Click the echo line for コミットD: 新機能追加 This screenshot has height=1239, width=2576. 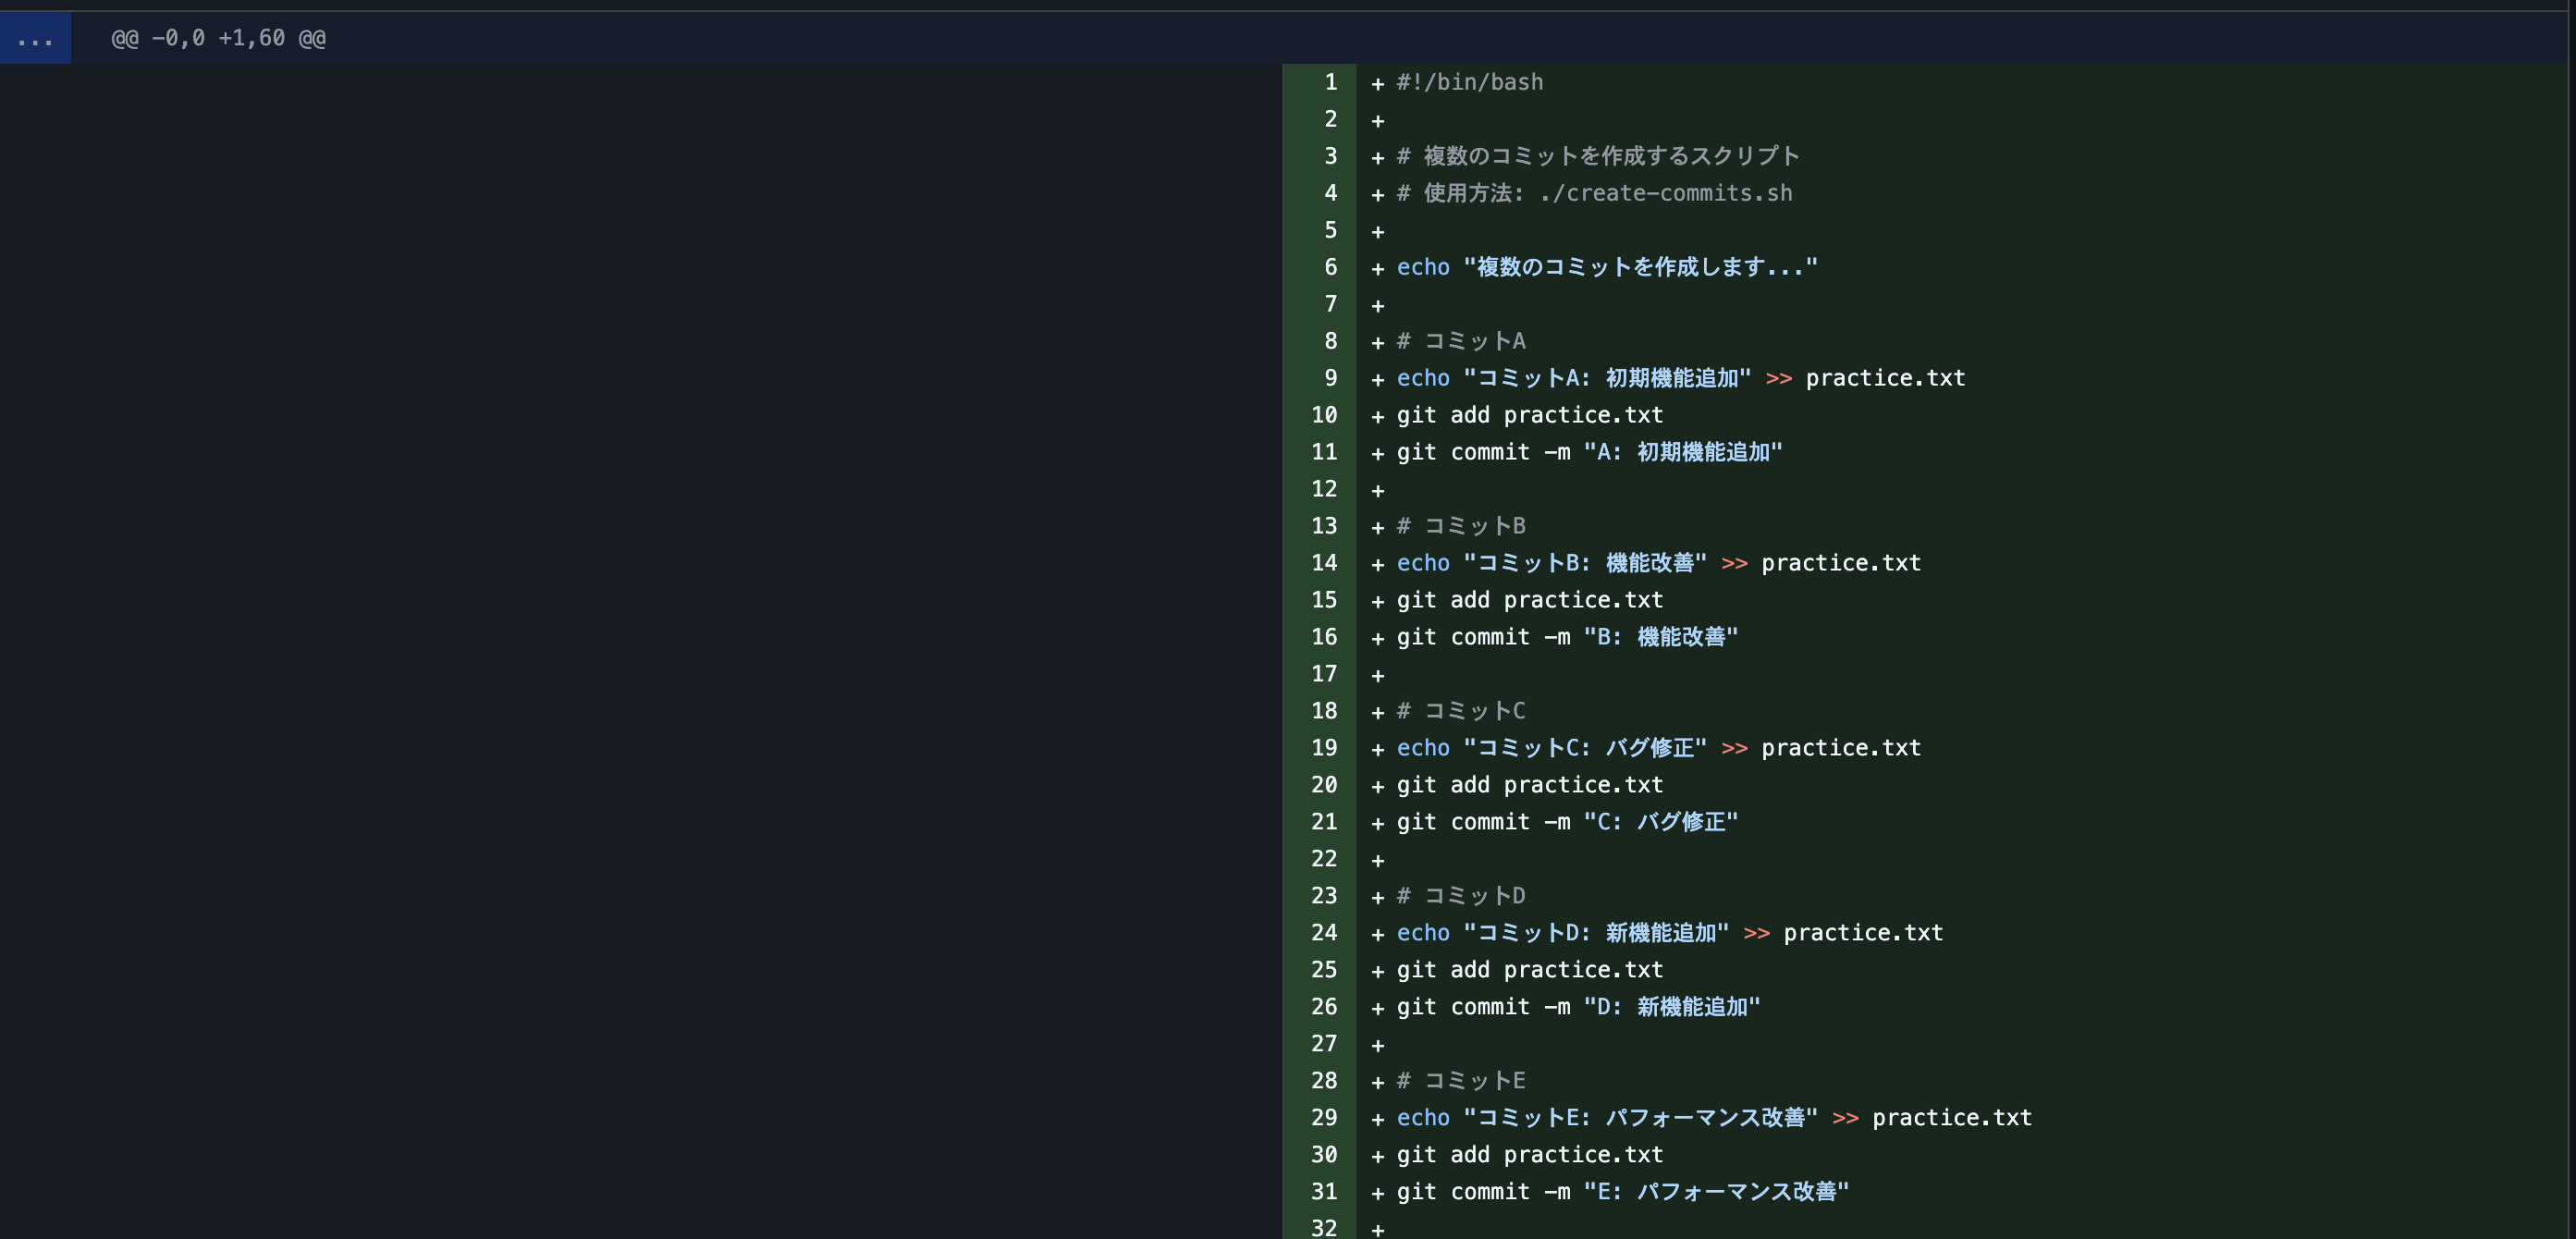(1669, 932)
